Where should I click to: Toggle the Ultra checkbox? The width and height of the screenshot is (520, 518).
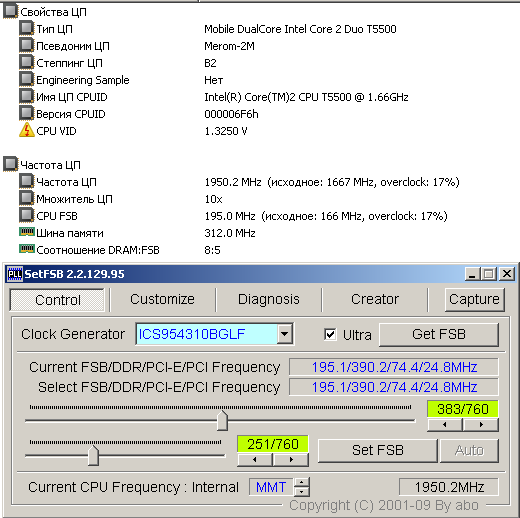[330, 334]
